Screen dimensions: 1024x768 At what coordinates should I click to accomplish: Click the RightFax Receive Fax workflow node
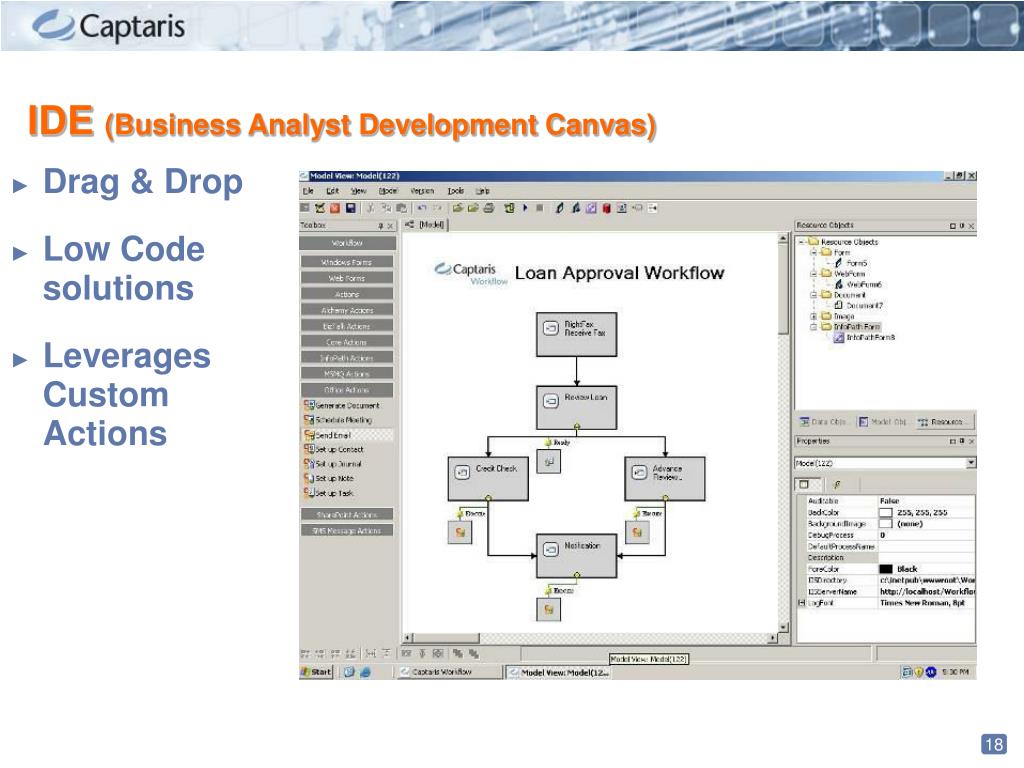pyautogui.click(x=577, y=334)
